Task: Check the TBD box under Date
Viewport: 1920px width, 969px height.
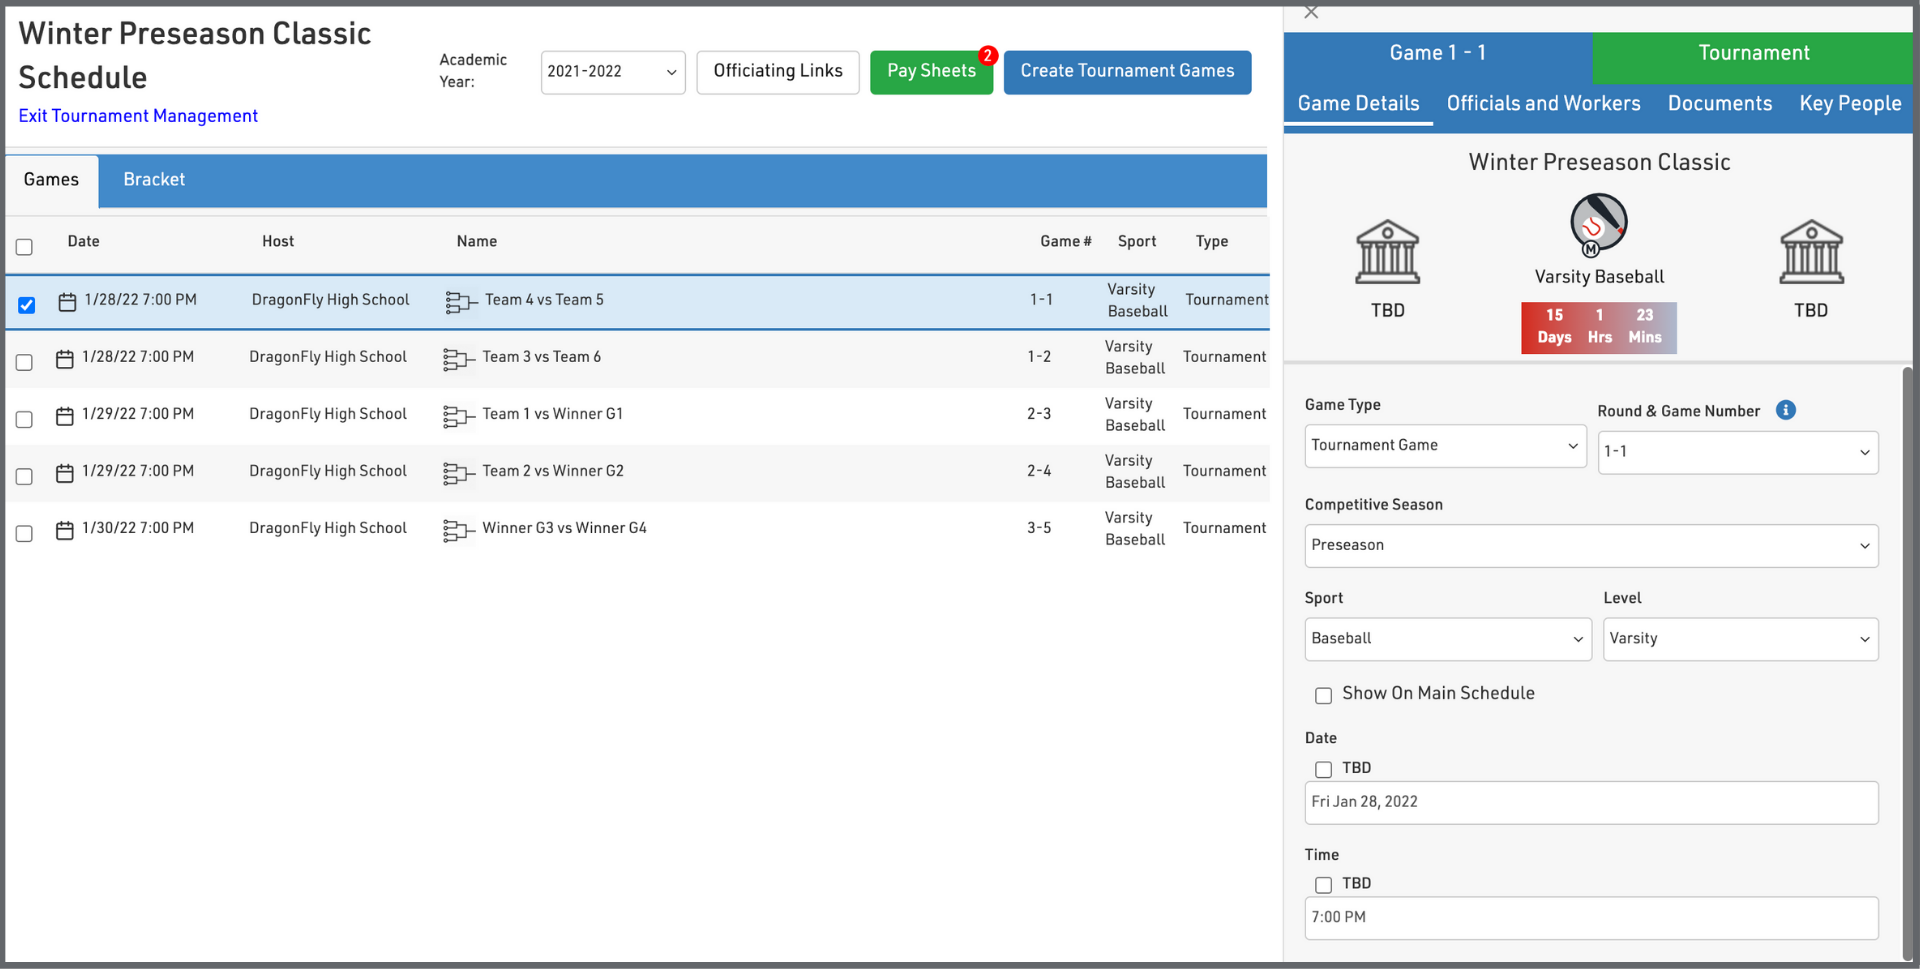Action: (x=1323, y=769)
